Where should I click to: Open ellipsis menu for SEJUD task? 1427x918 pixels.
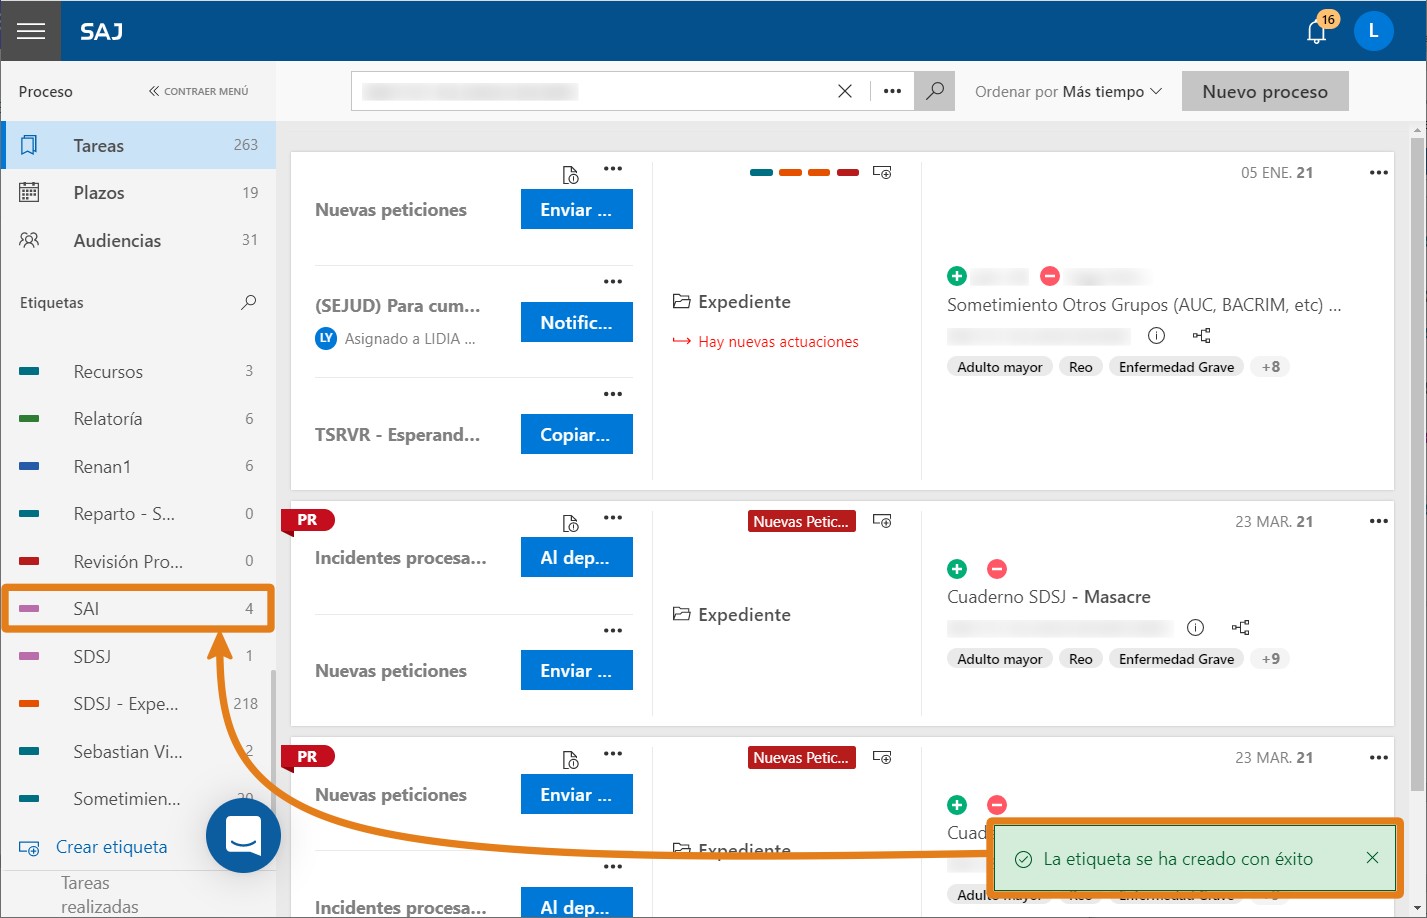pyautogui.click(x=613, y=281)
